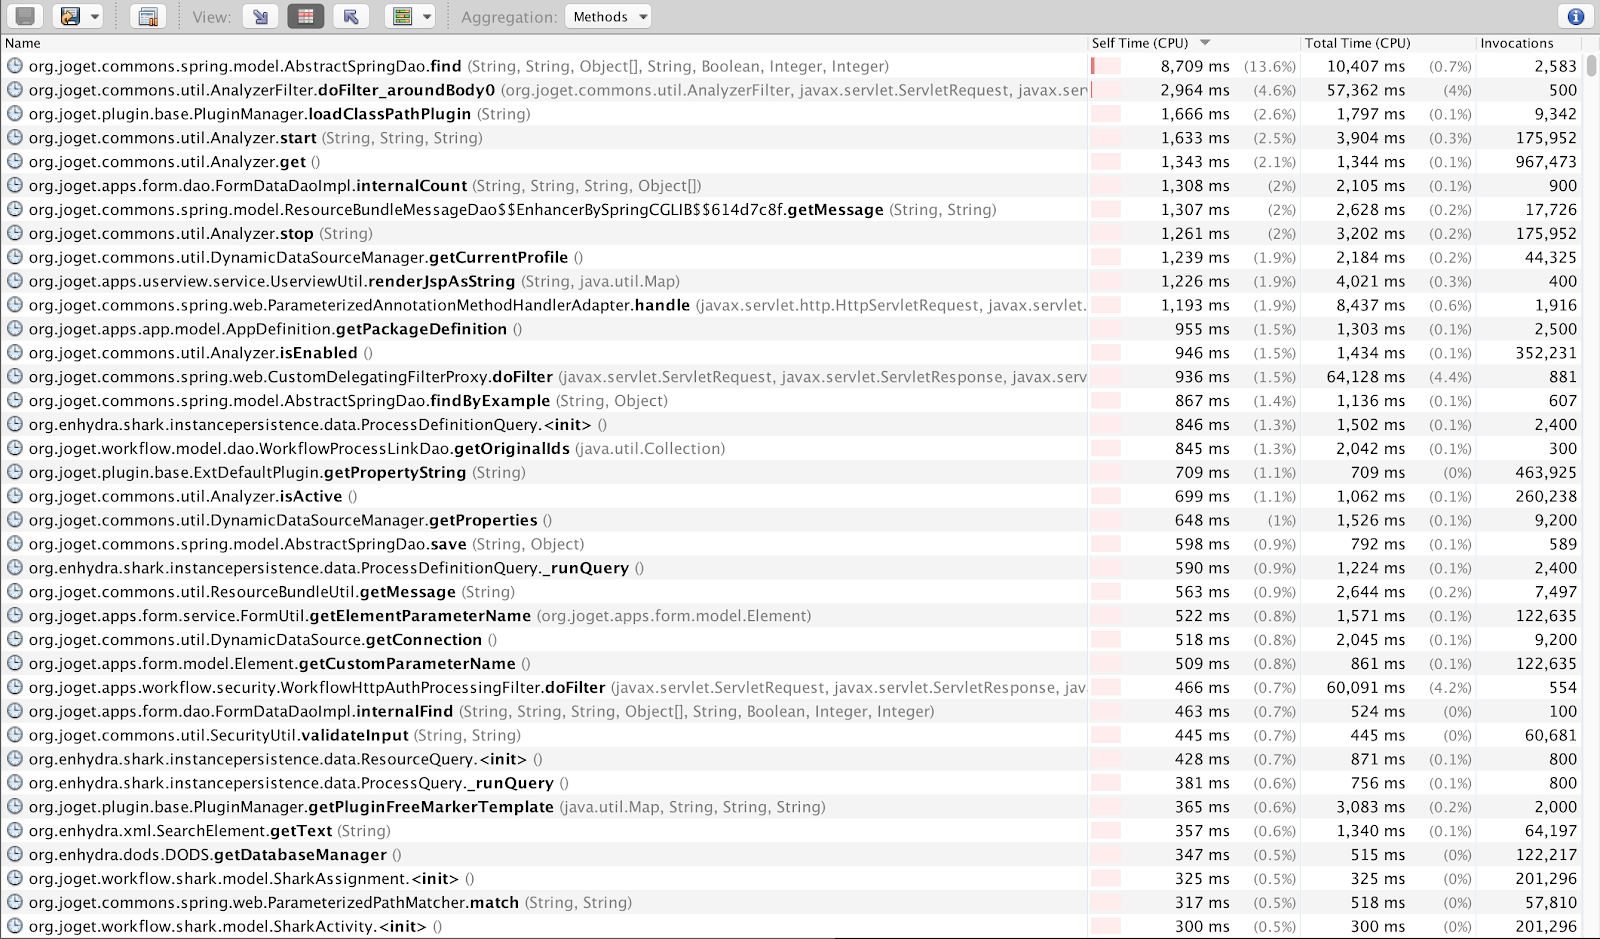Select the SharkAssignment.<init> method row
Image resolution: width=1600 pixels, height=939 pixels.
792,879
